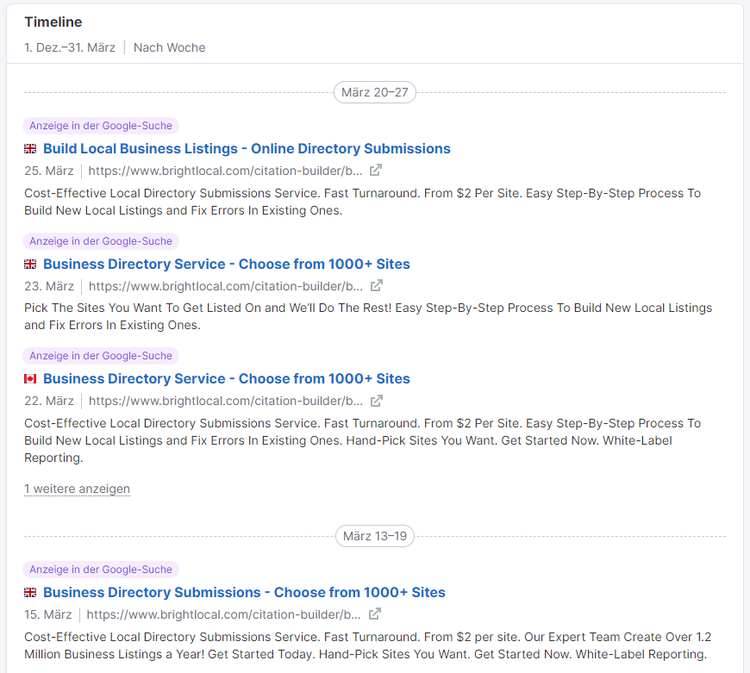750x673 pixels.
Task: Open external link icon for 25. März ad
Action: (x=375, y=170)
